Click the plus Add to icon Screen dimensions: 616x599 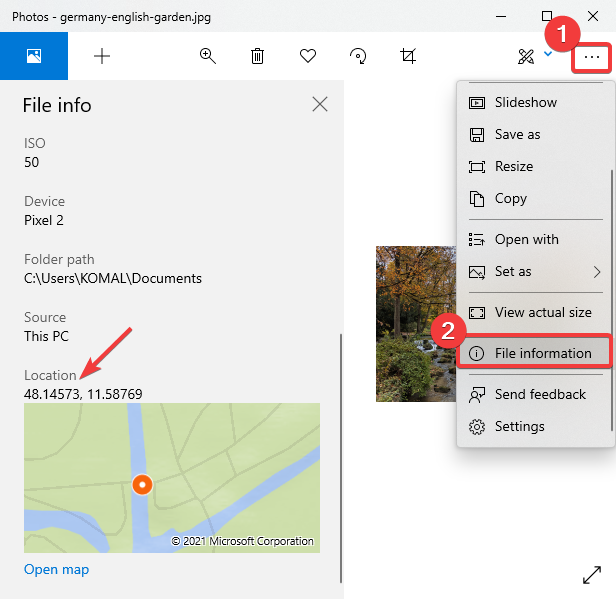[102, 56]
